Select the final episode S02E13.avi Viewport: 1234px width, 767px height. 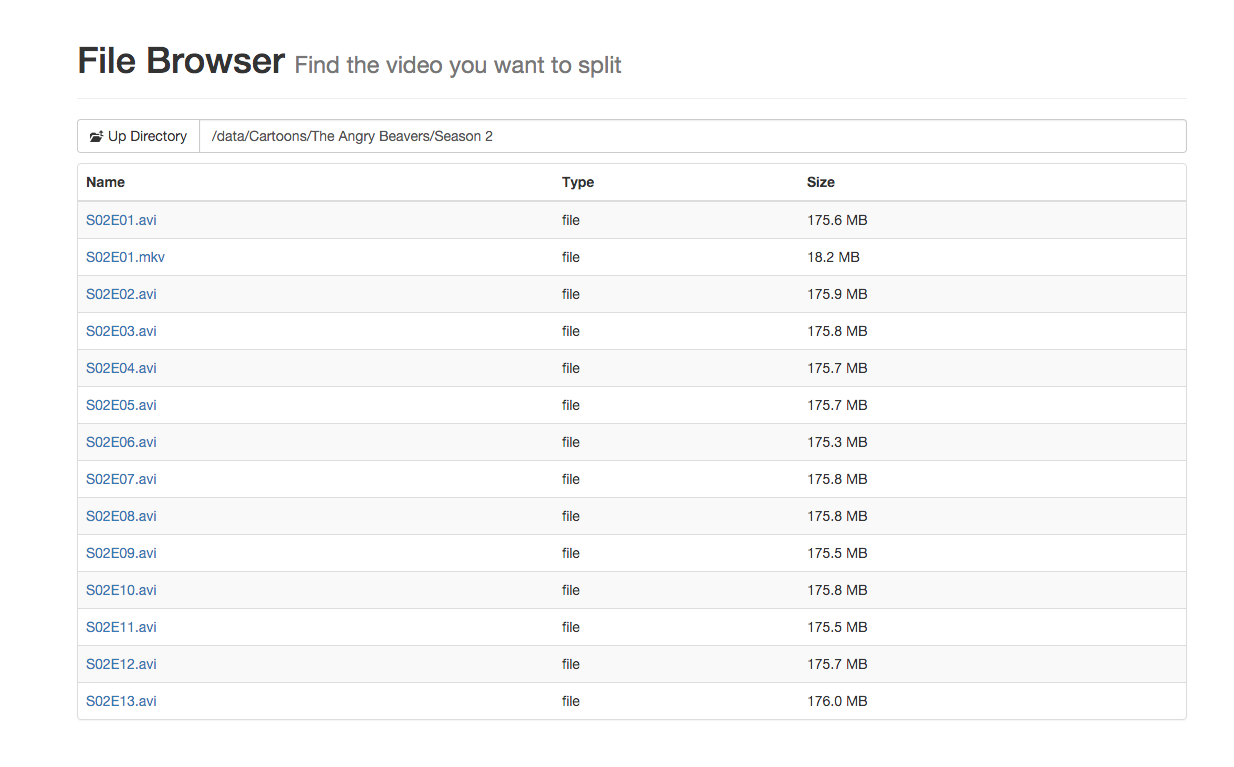coord(121,701)
